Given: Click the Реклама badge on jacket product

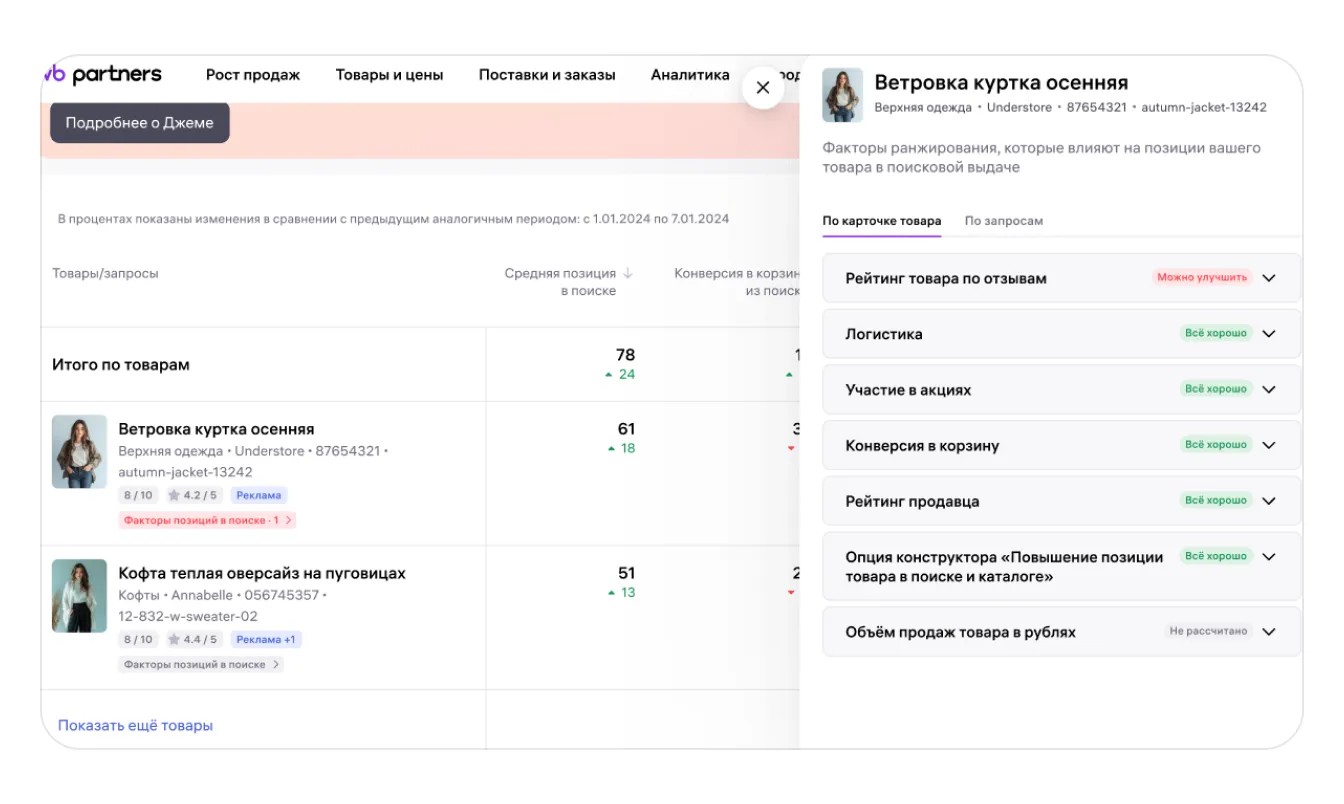Looking at the screenshot, I should (259, 495).
